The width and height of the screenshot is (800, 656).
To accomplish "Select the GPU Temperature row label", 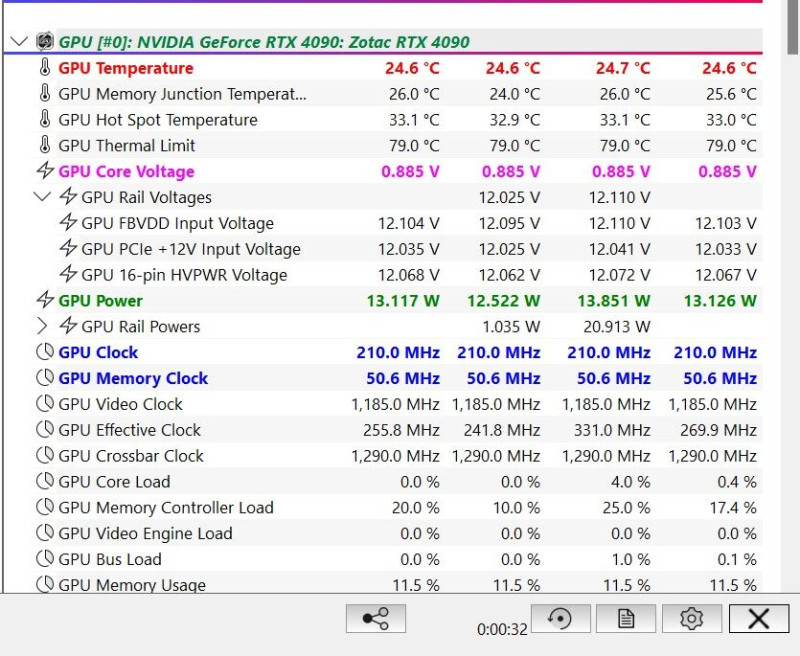I will 126,68.
